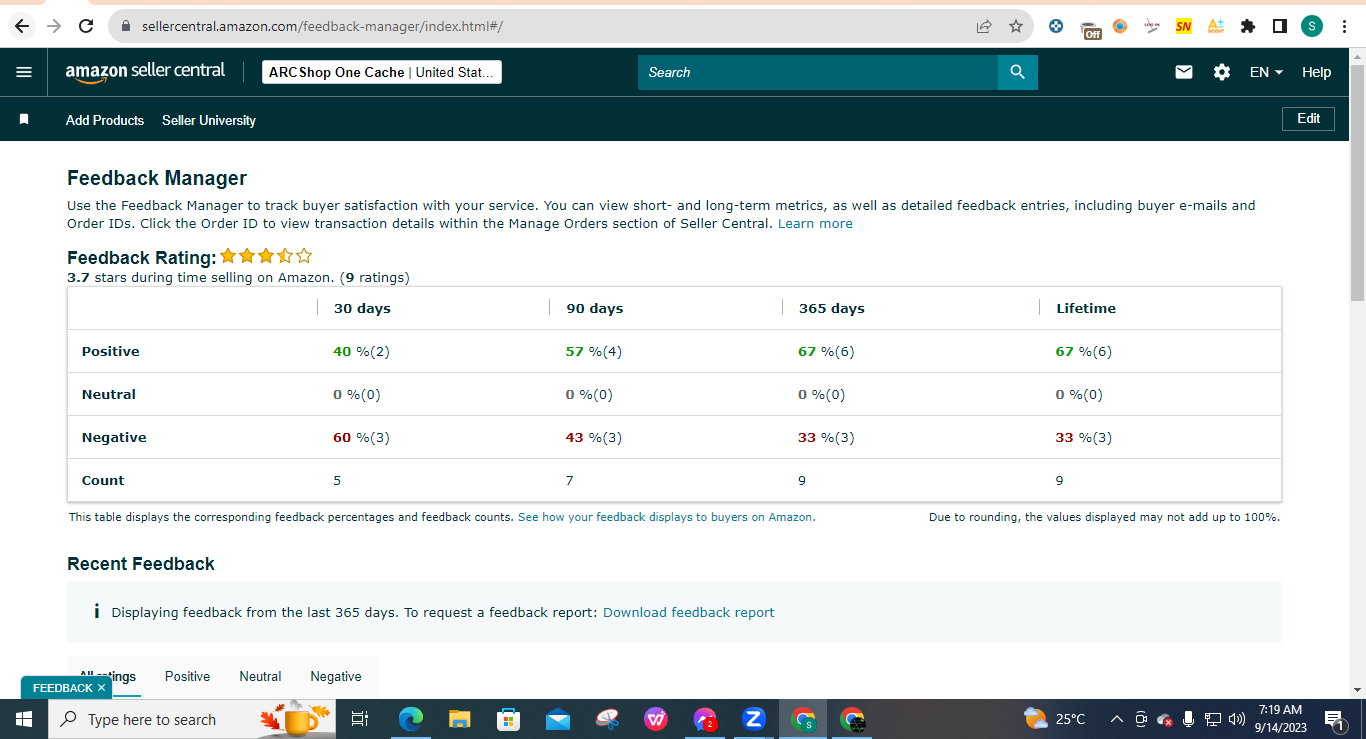
Task: Click the A+ Scout extension icon
Action: click(1215, 26)
